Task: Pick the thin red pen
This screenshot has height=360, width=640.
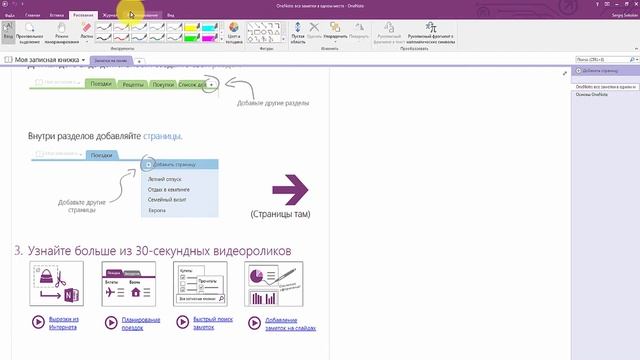Action: (x=121, y=27)
